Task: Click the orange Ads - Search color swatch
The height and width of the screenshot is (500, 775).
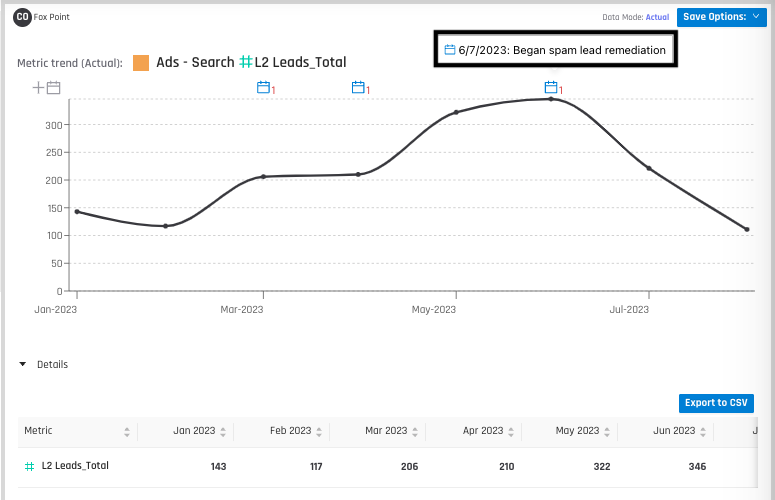Action: [x=141, y=63]
